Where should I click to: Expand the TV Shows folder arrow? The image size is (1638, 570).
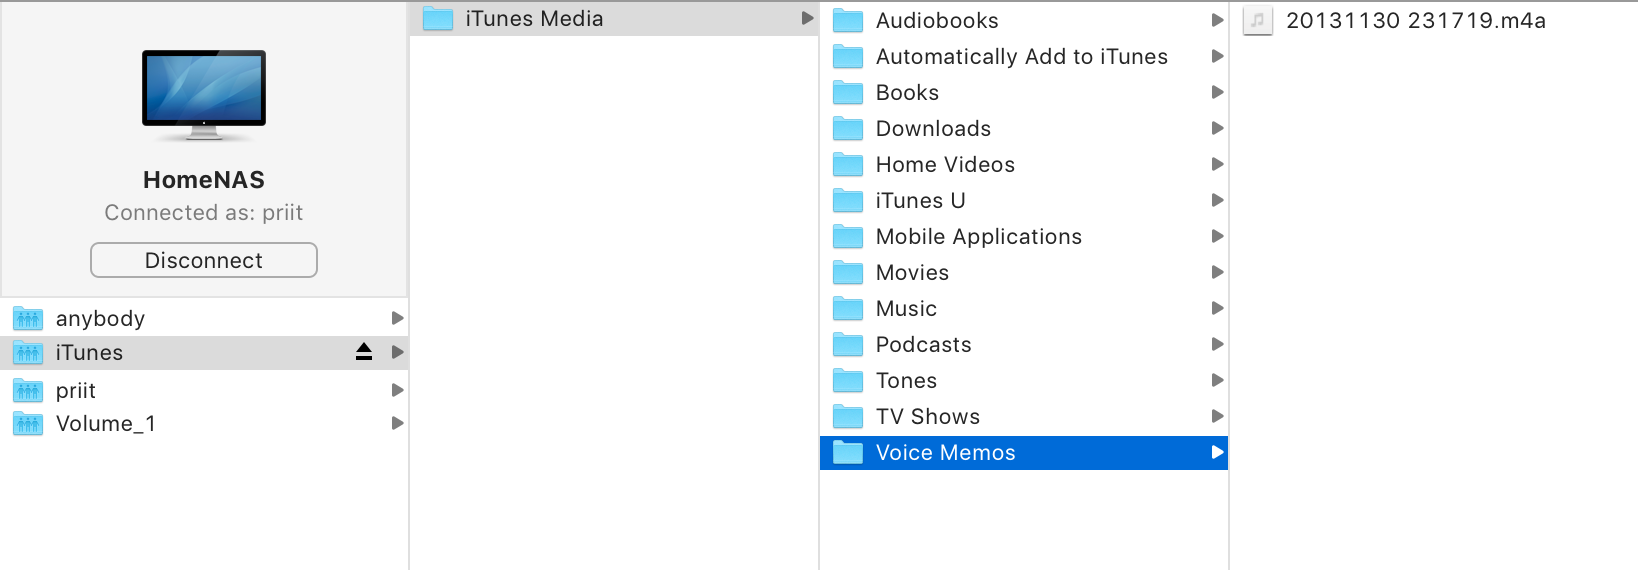click(x=1217, y=416)
